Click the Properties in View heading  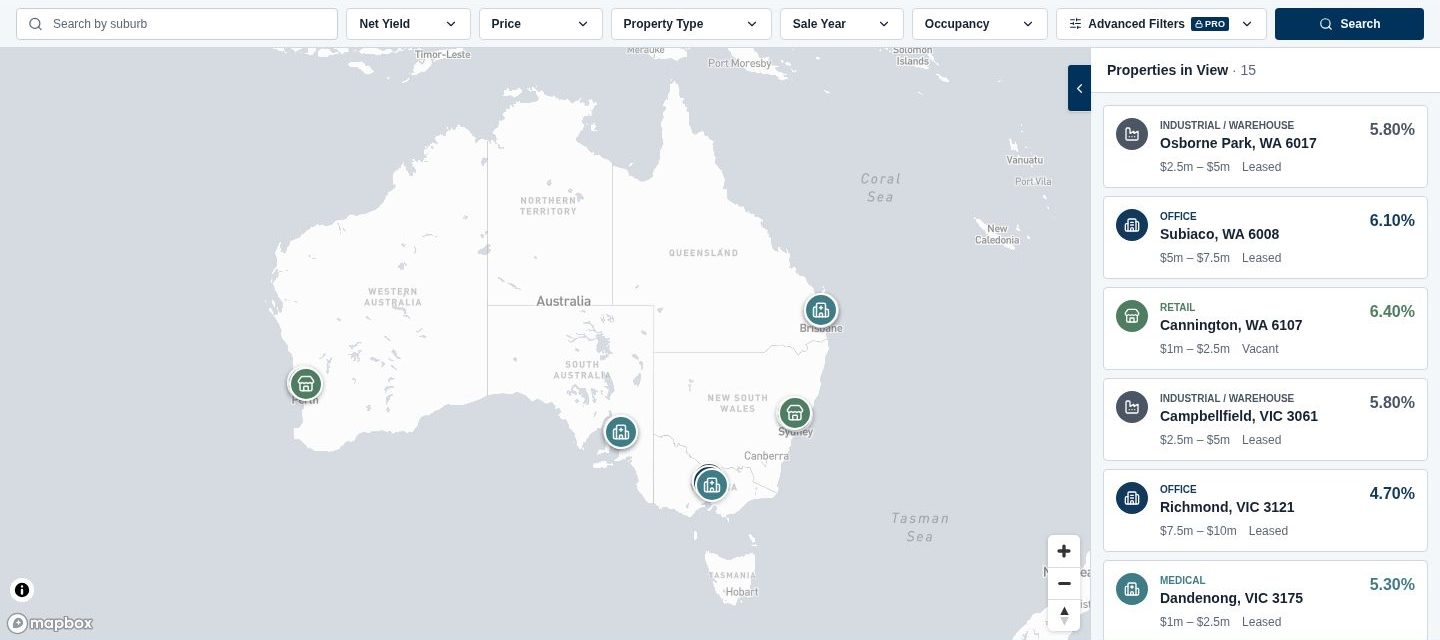tap(1167, 70)
